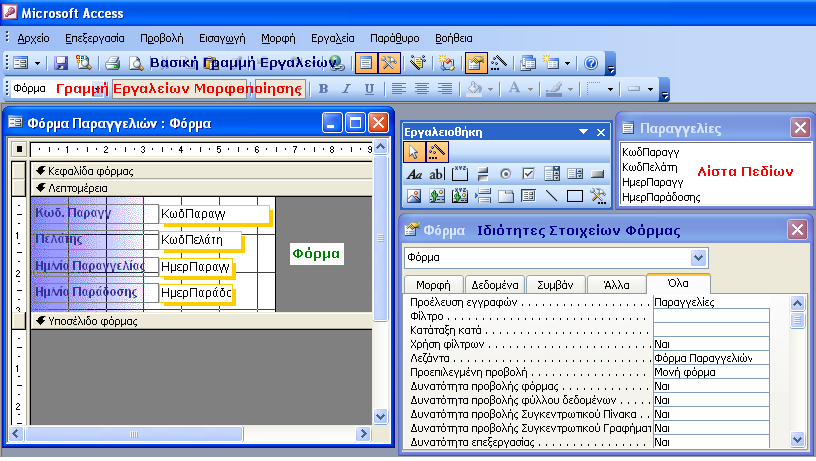
Task: Click the File Search icon beside Save
Action: click(x=83, y=63)
